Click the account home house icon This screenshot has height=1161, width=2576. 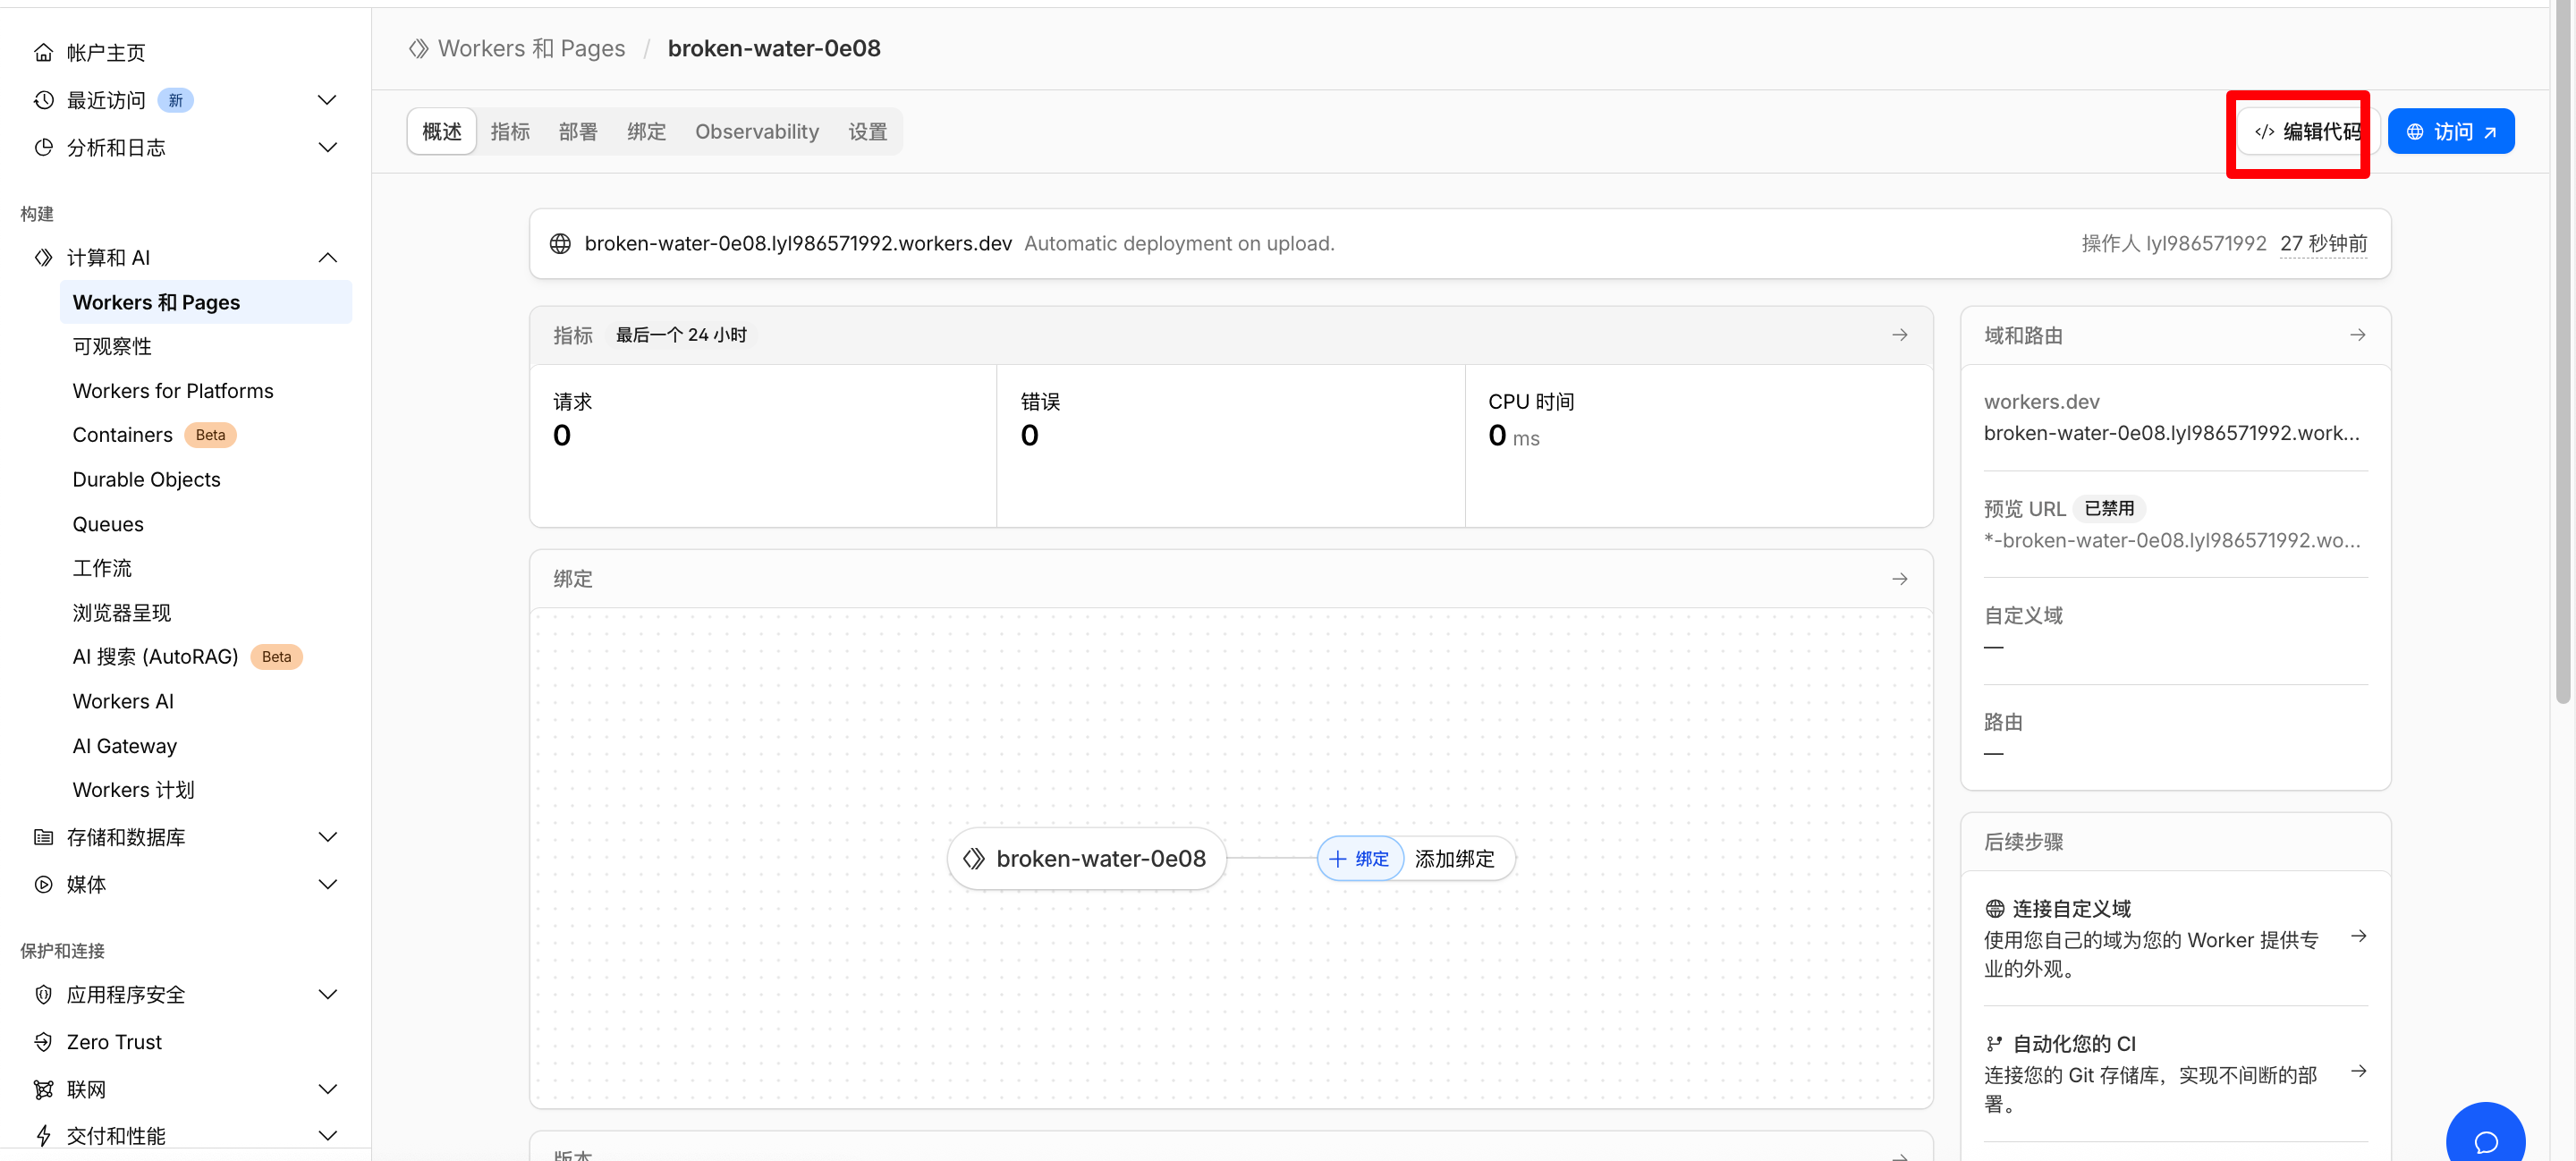pos(43,52)
